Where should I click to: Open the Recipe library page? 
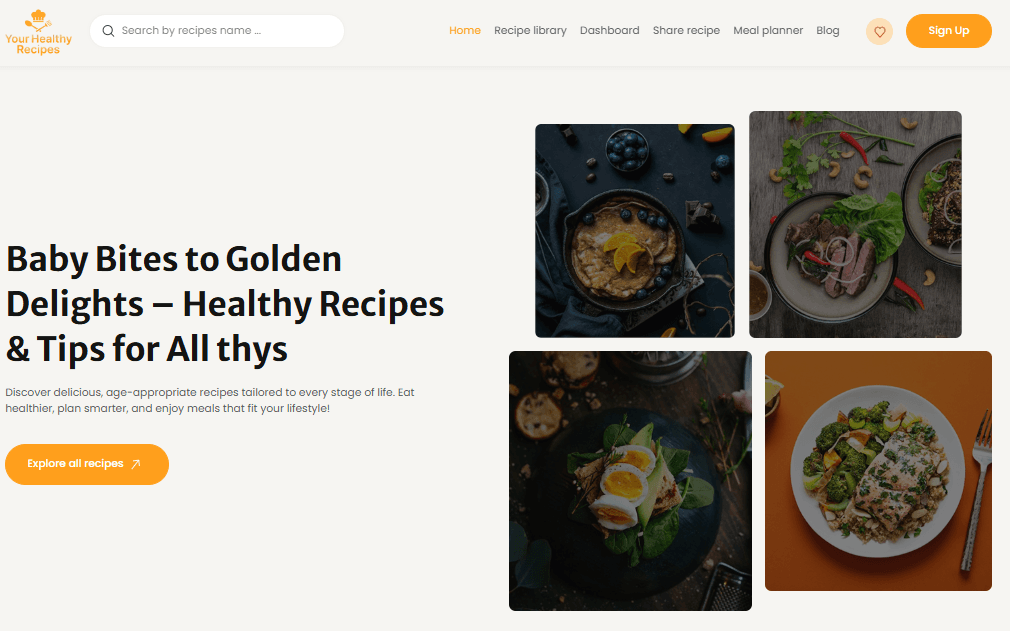[x=530, y=30]
